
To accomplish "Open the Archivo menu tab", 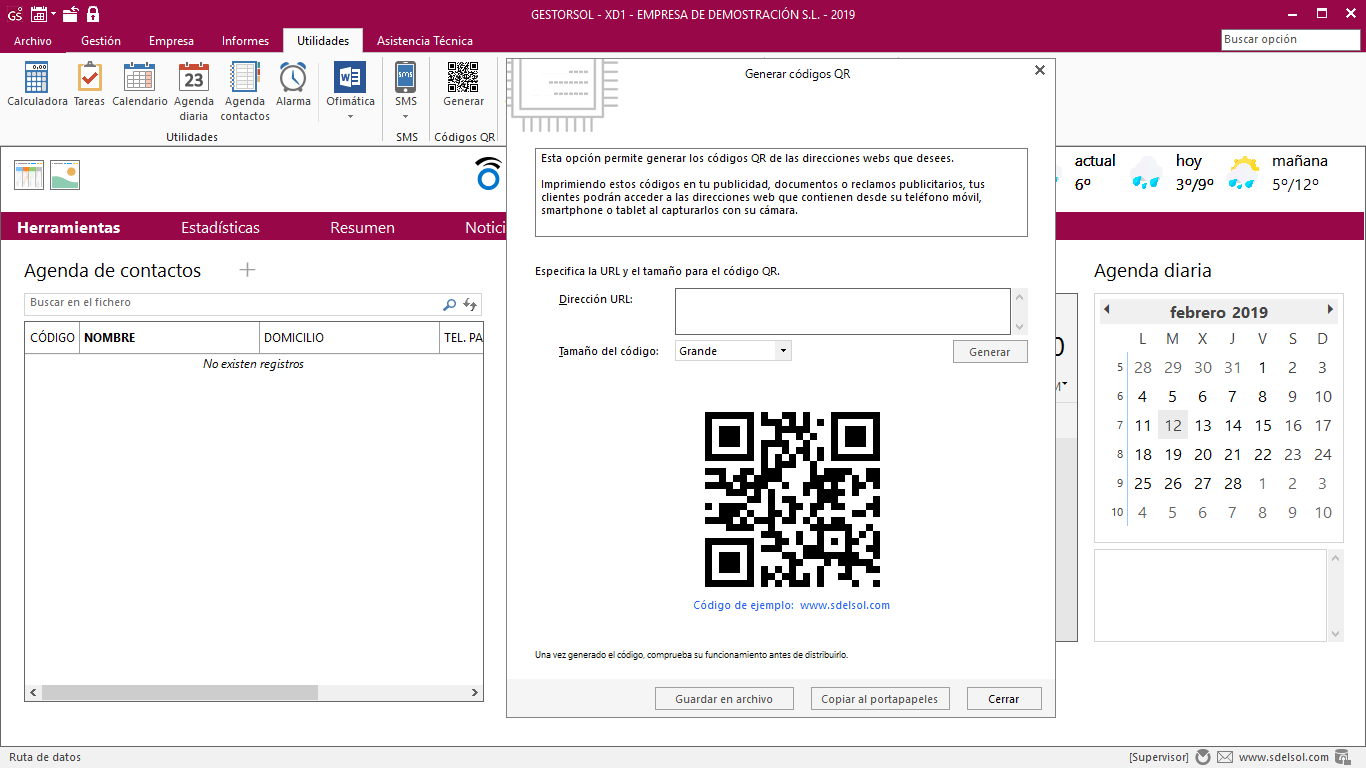I will 33,41.
